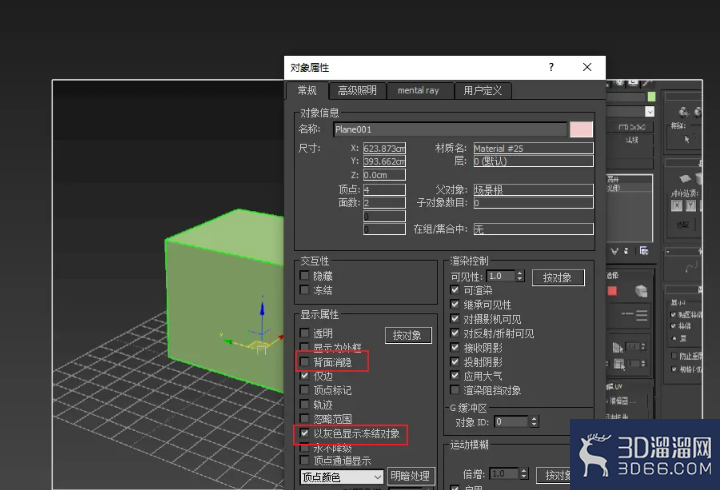Image resolution: width=720 pixels, height=490 pixels.
Task: Click X dimension value 623.873cm
Action: point(384,148)
